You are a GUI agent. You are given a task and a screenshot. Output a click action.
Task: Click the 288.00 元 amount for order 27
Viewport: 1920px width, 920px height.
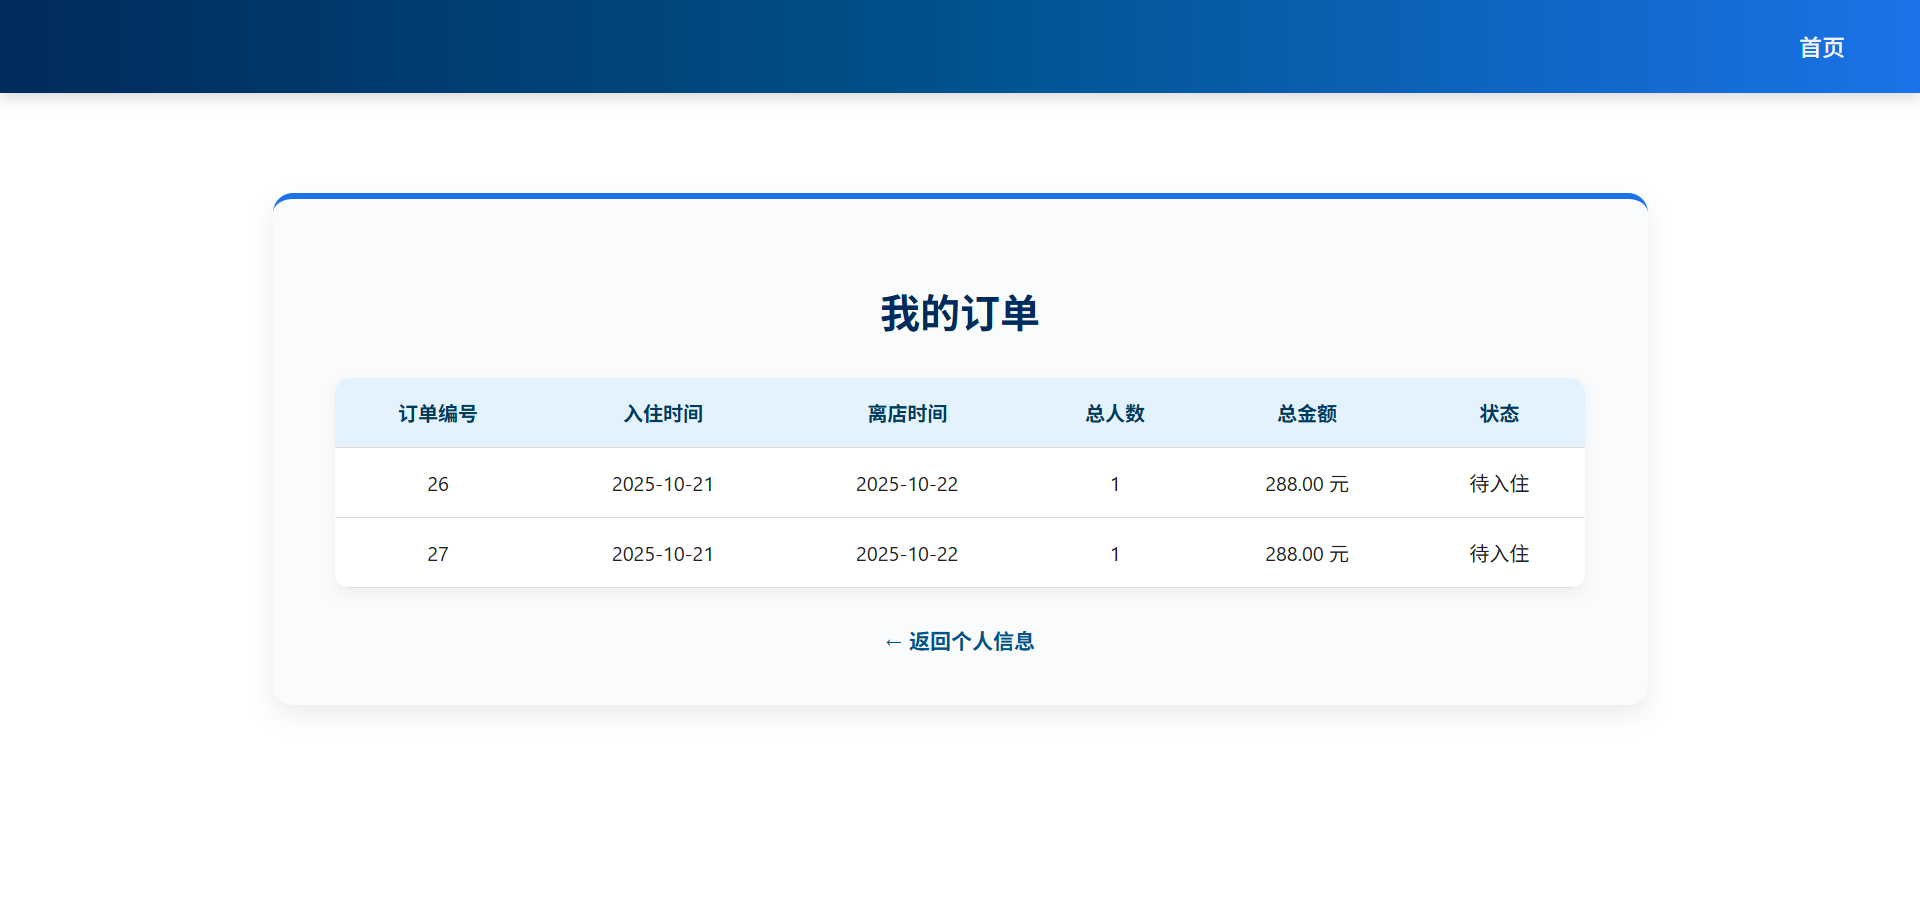(1306, 553)
